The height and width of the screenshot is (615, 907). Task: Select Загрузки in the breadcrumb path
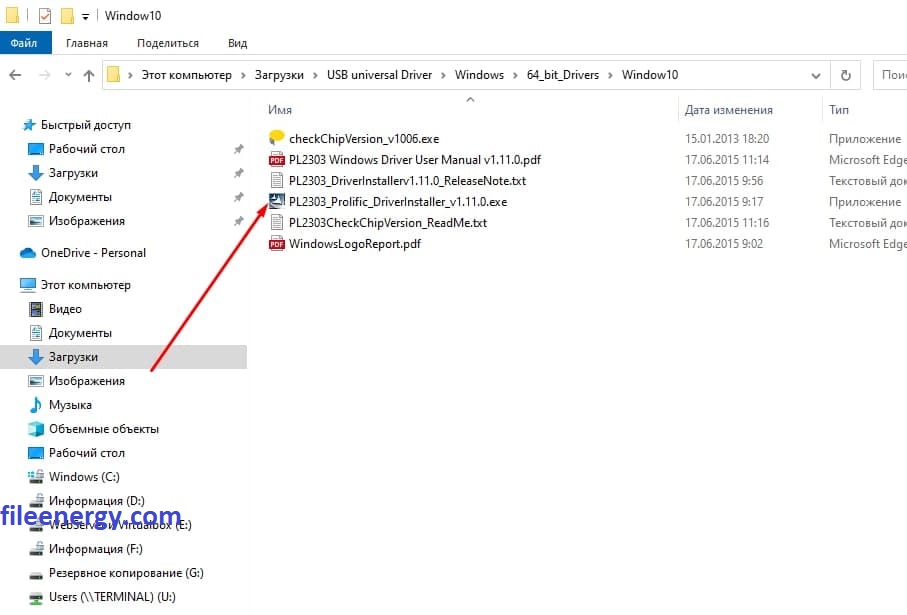click(x=279, y=75)
